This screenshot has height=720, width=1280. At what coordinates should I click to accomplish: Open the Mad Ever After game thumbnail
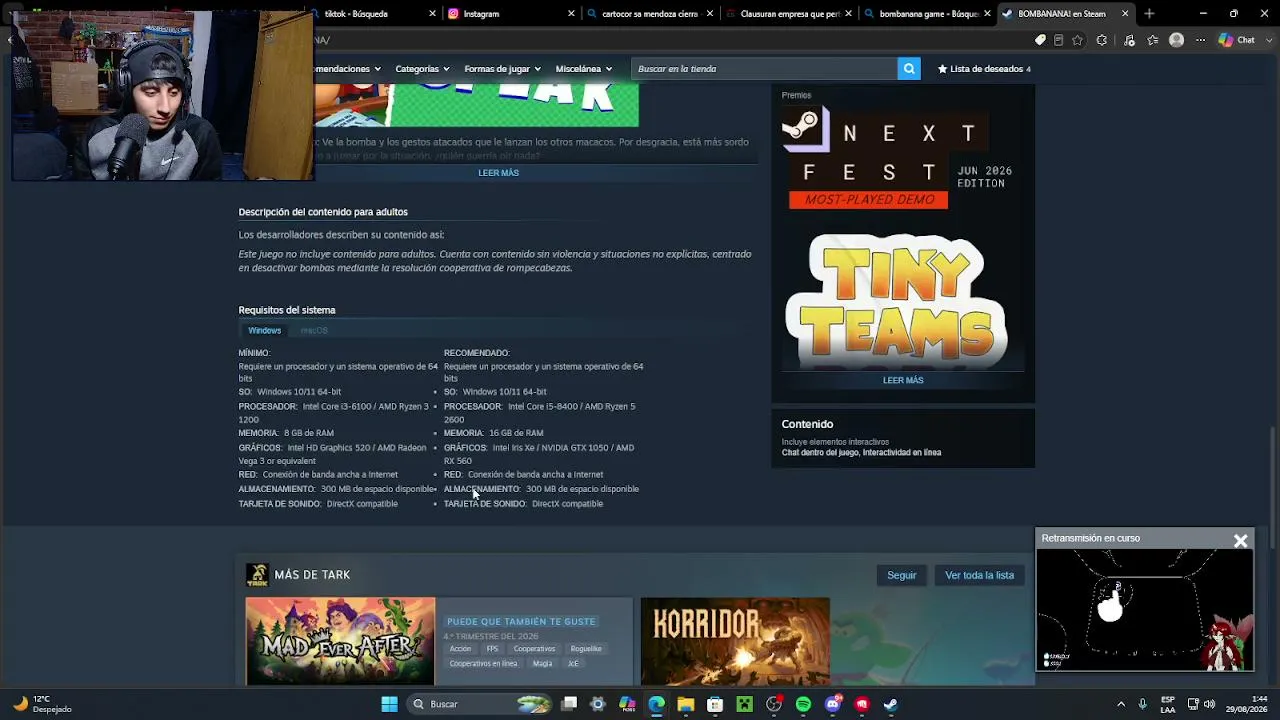(340, 641)
